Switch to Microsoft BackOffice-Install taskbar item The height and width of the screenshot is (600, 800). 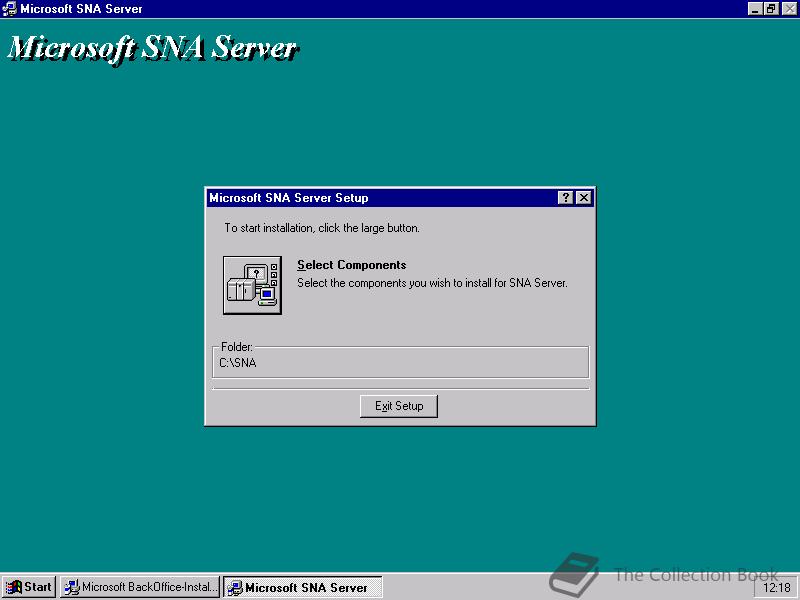140,587
